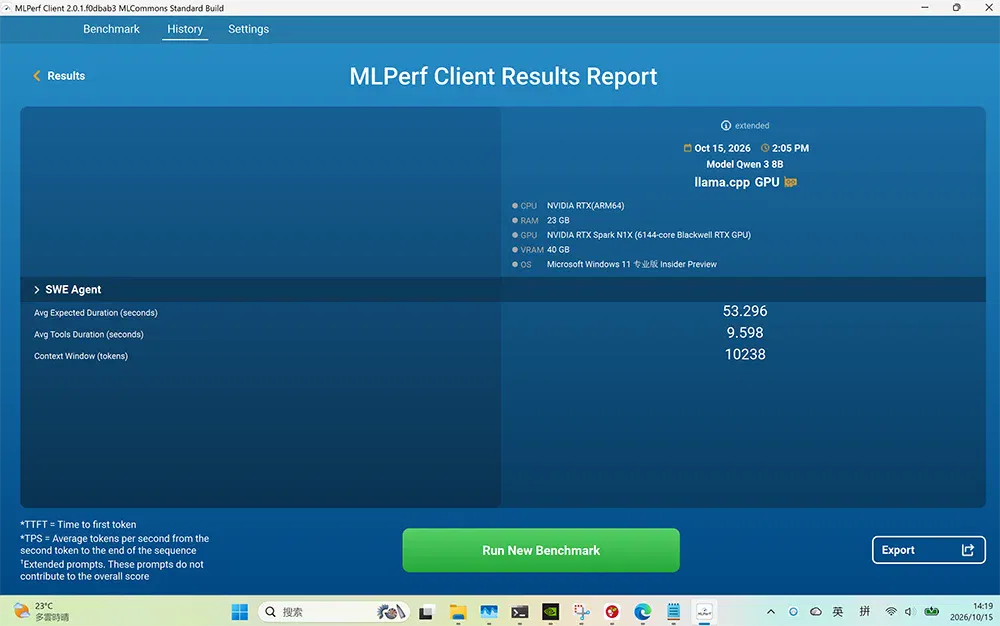The width and height of the screenshot is (1000, 626).
Task: Open Task View from the taskbar
Action: (x=426, y=612)
